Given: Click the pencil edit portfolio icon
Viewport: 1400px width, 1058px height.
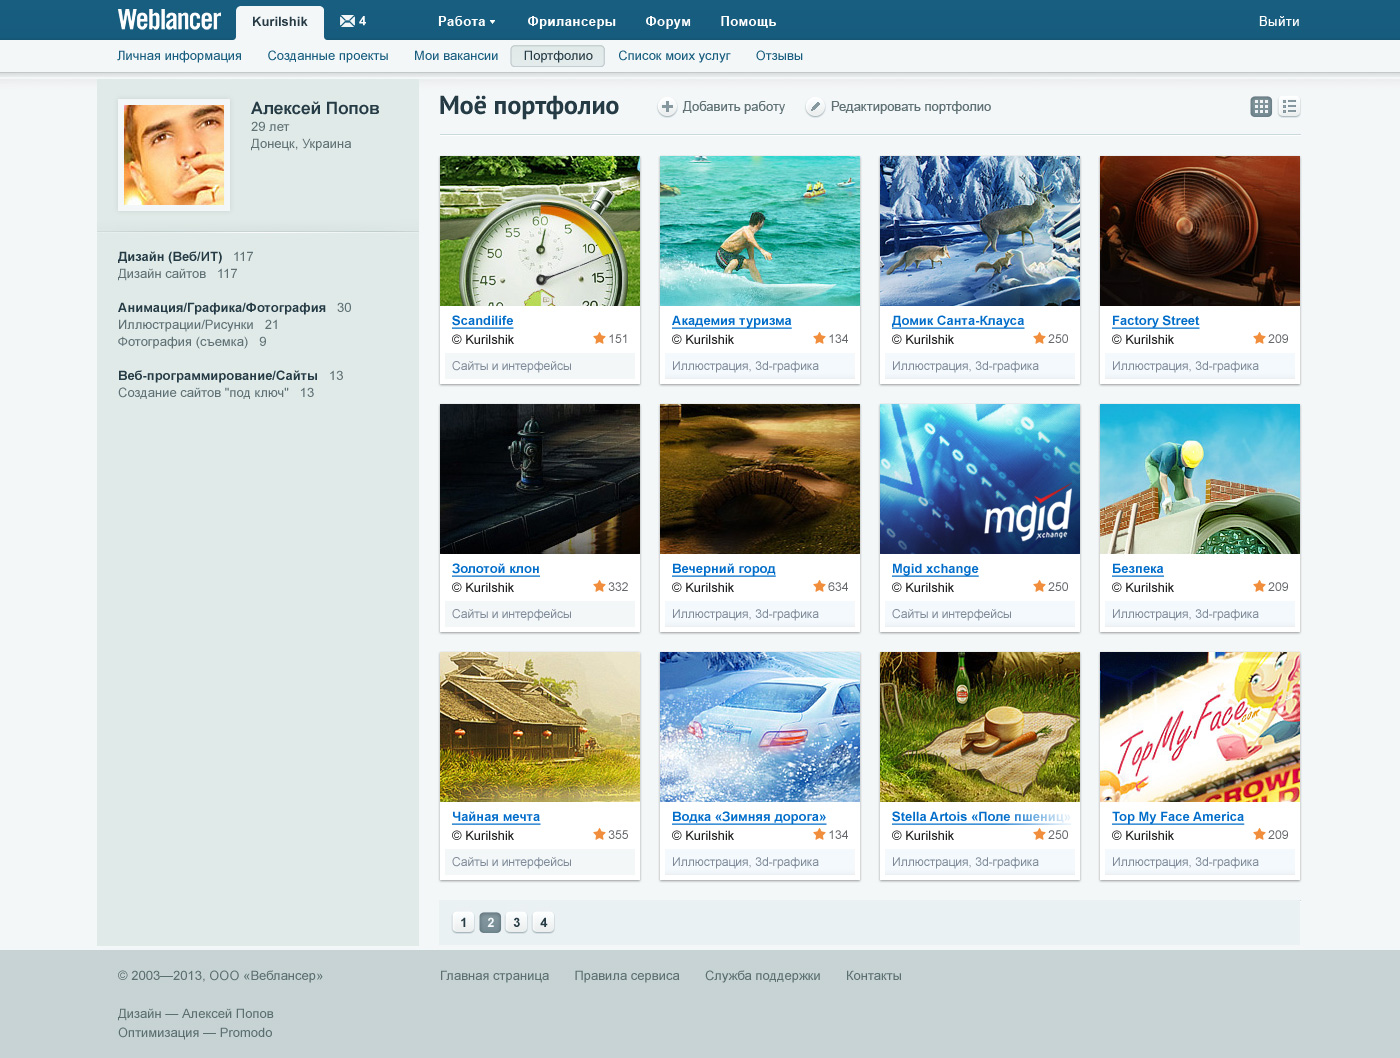Looking at the screenshot, I should (x=815, y=107).
